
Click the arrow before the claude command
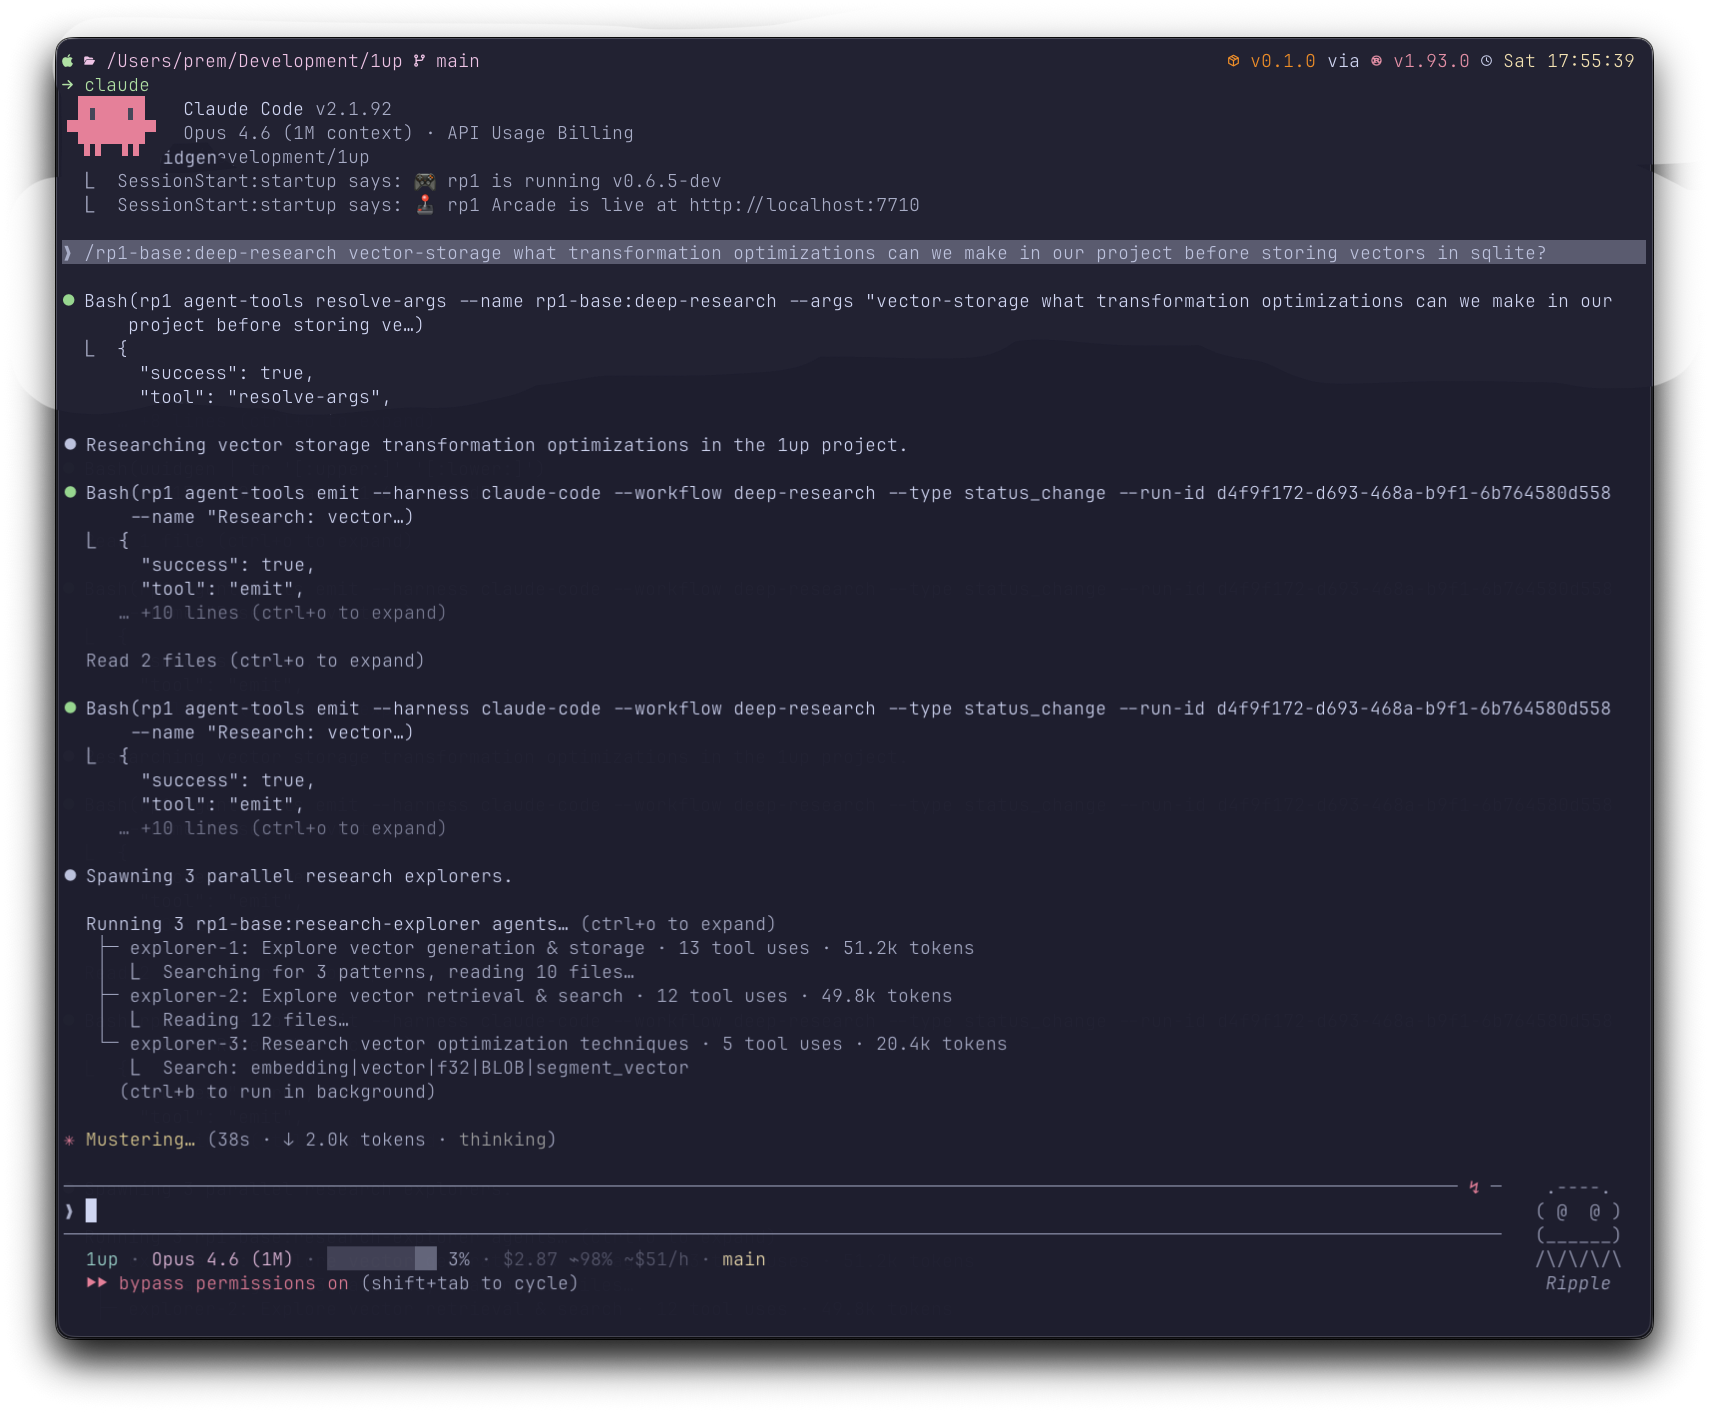(x=68, y=85)
